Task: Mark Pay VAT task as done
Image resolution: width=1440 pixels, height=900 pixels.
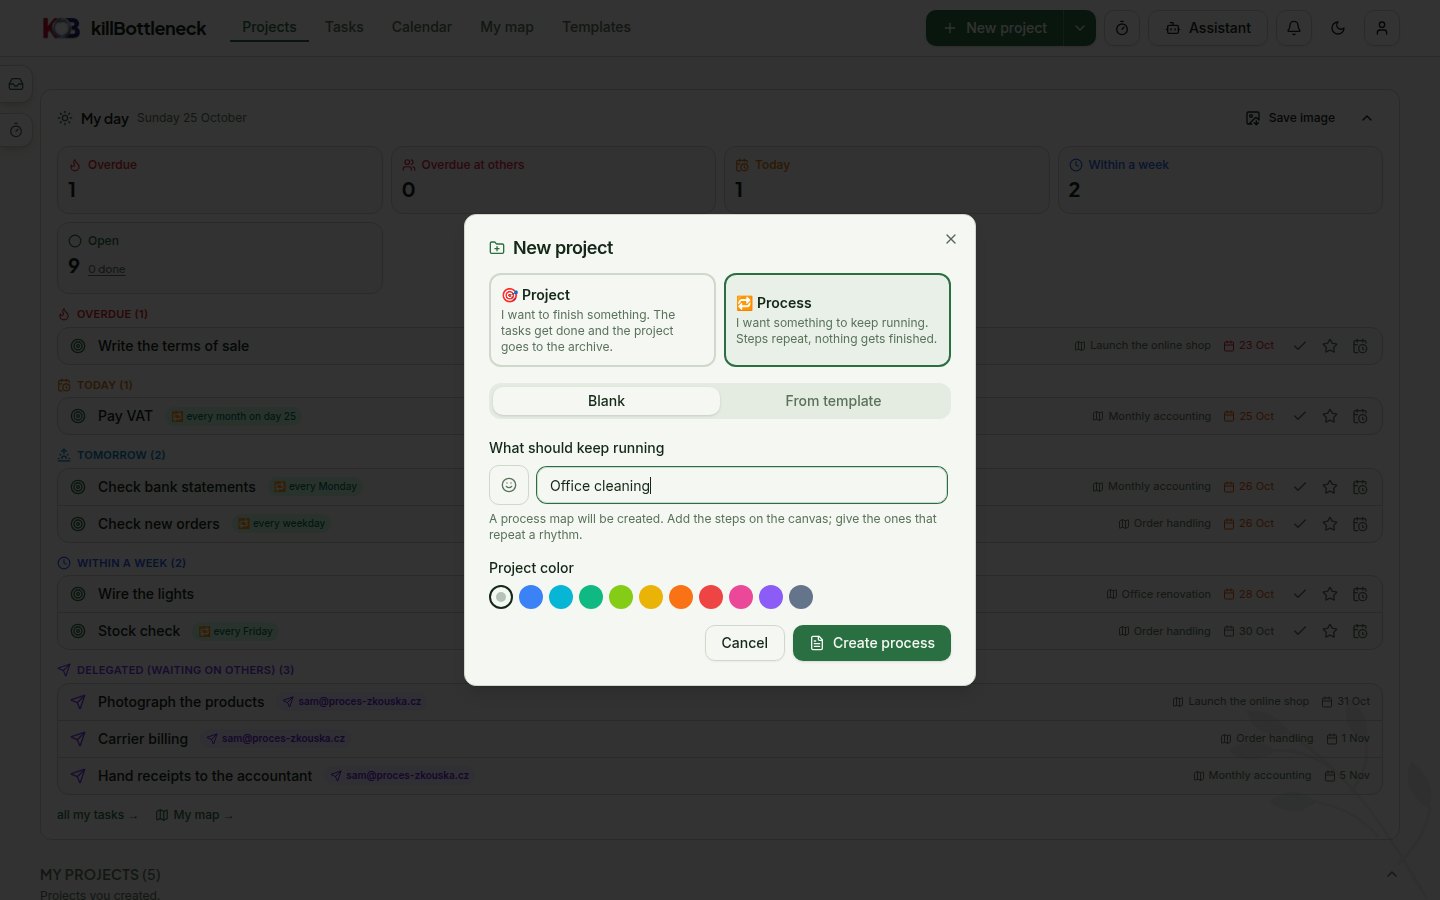Action: [1300, 416]
